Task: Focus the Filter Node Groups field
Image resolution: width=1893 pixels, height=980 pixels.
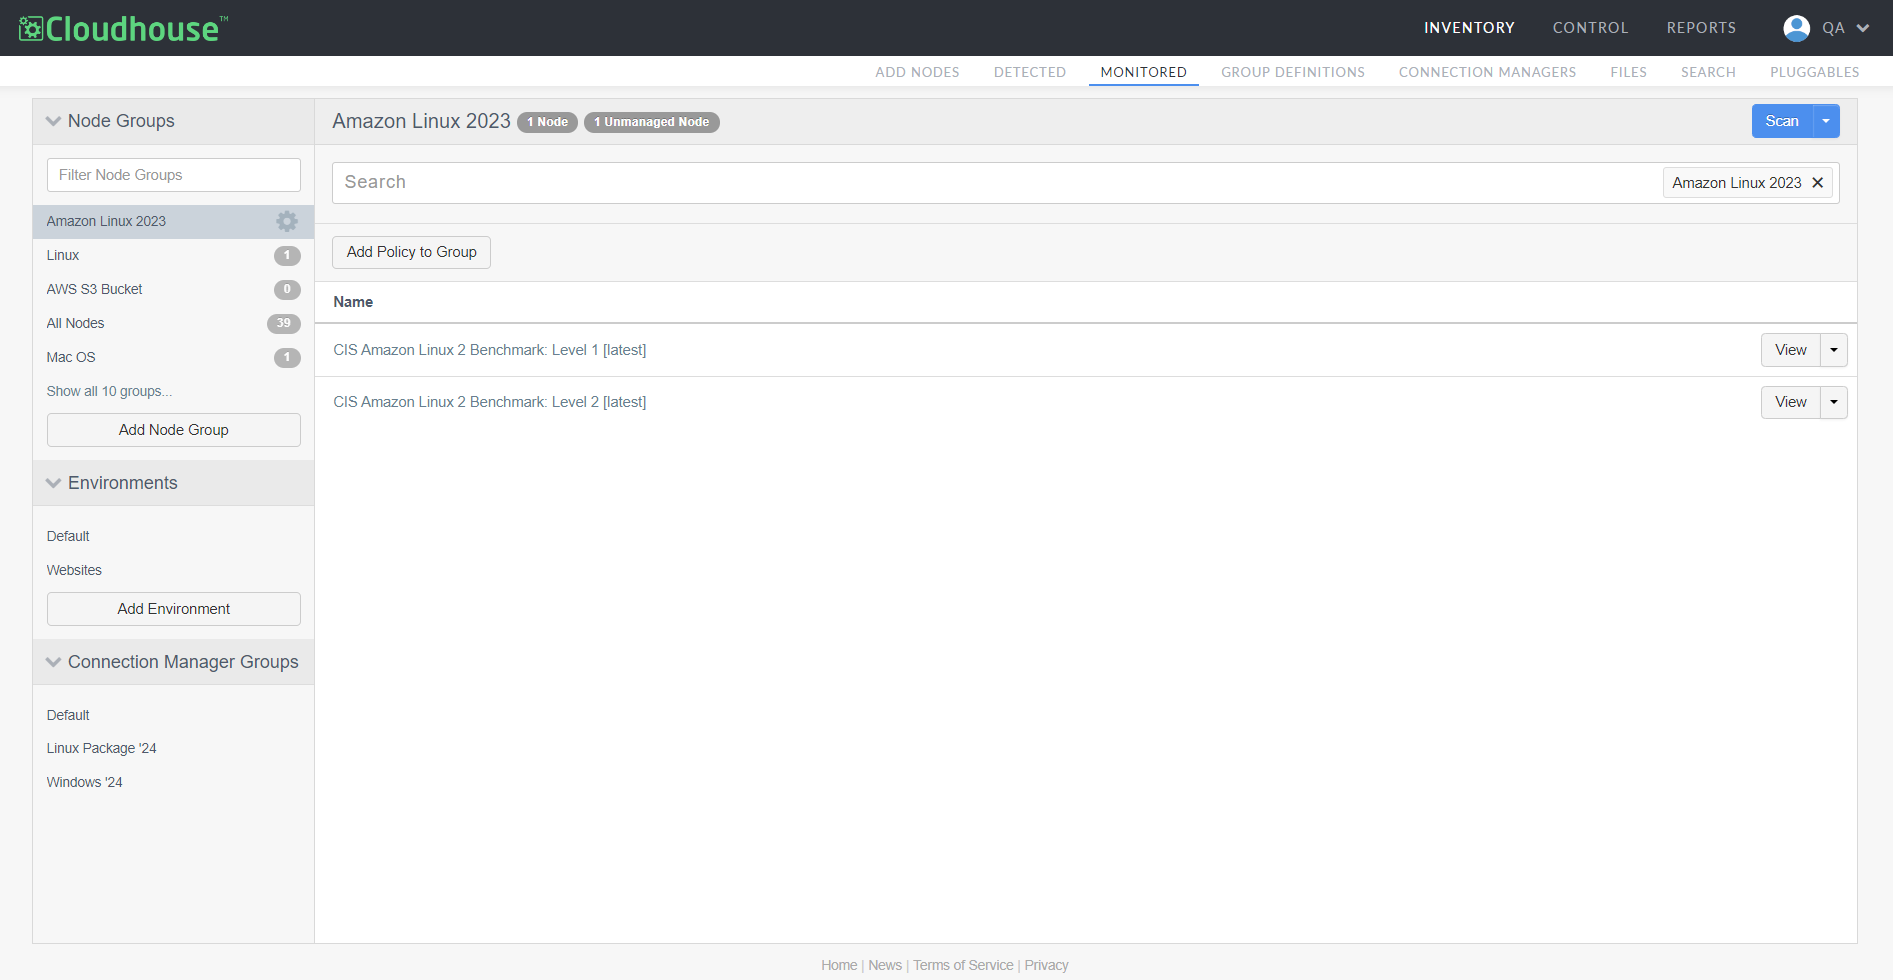Action: point(174,175)
